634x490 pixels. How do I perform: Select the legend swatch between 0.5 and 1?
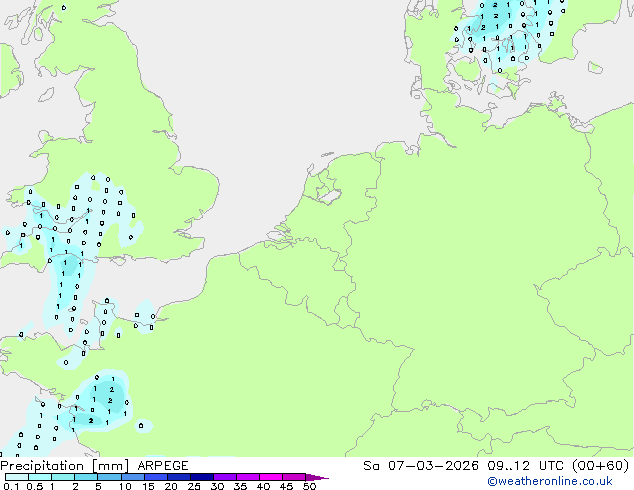pyautogui.click(x=40, y=477)
